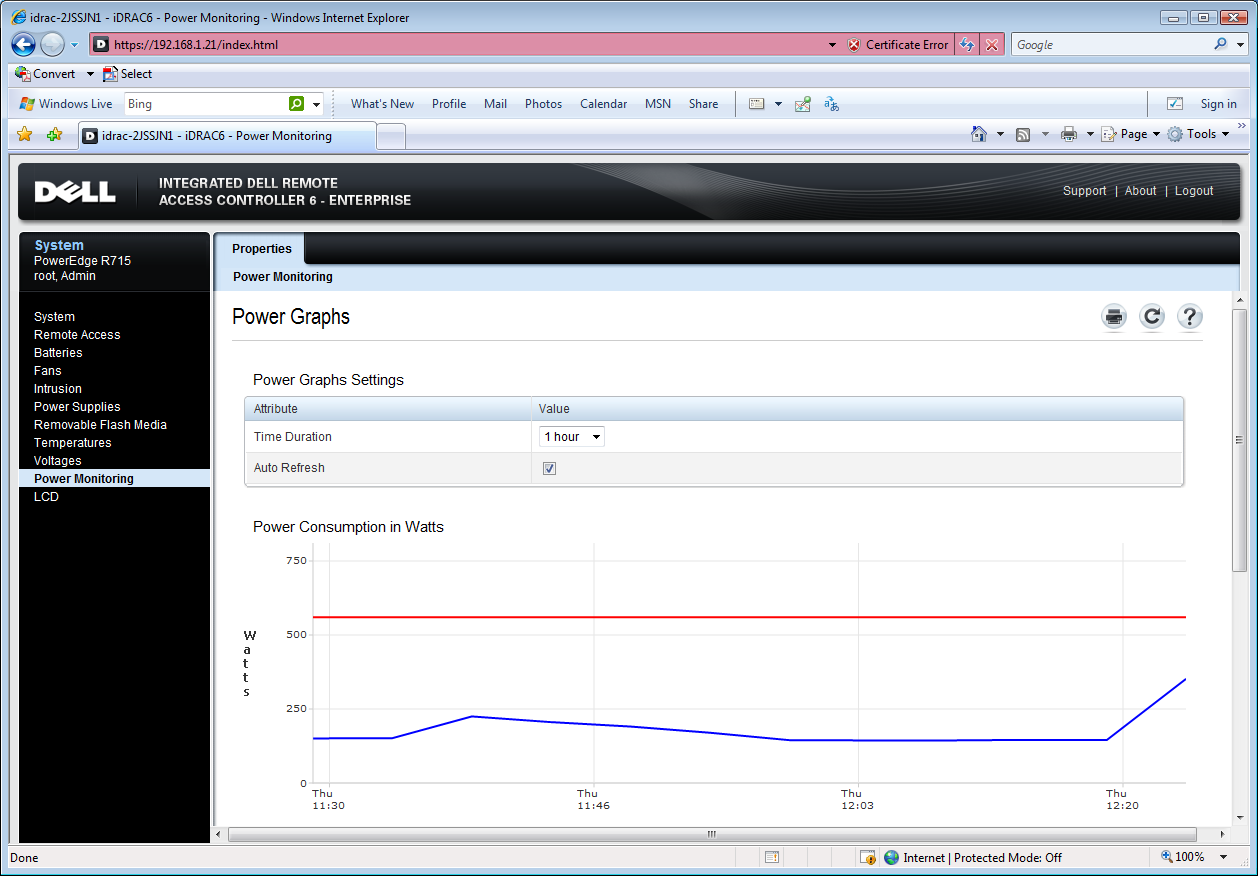
Task: Click the IE refresh button in address bar
Action: click(967, 45)
